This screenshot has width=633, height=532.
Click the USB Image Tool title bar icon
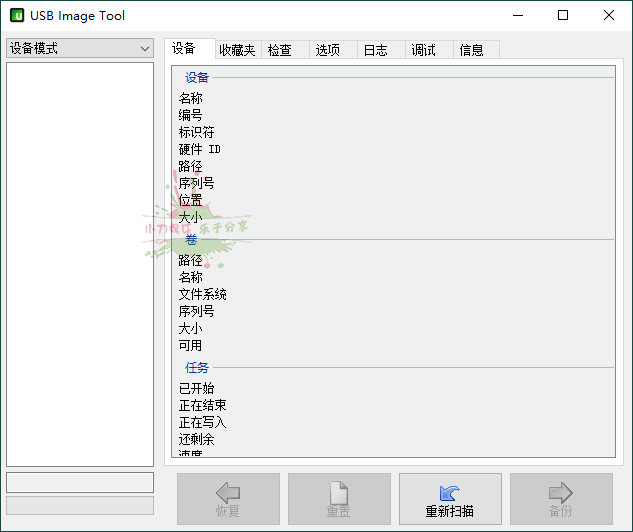17,16
